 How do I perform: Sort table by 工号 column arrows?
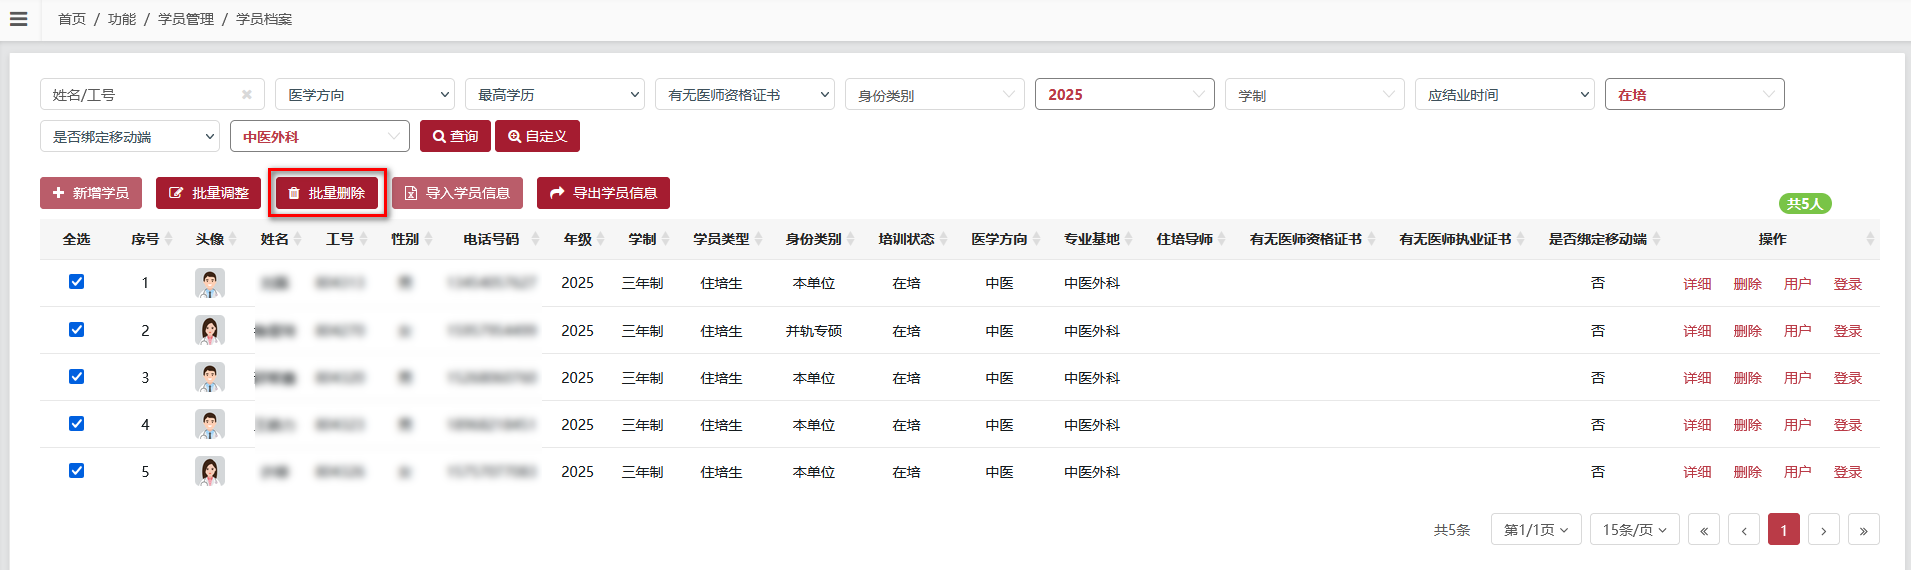pos(364,239)
